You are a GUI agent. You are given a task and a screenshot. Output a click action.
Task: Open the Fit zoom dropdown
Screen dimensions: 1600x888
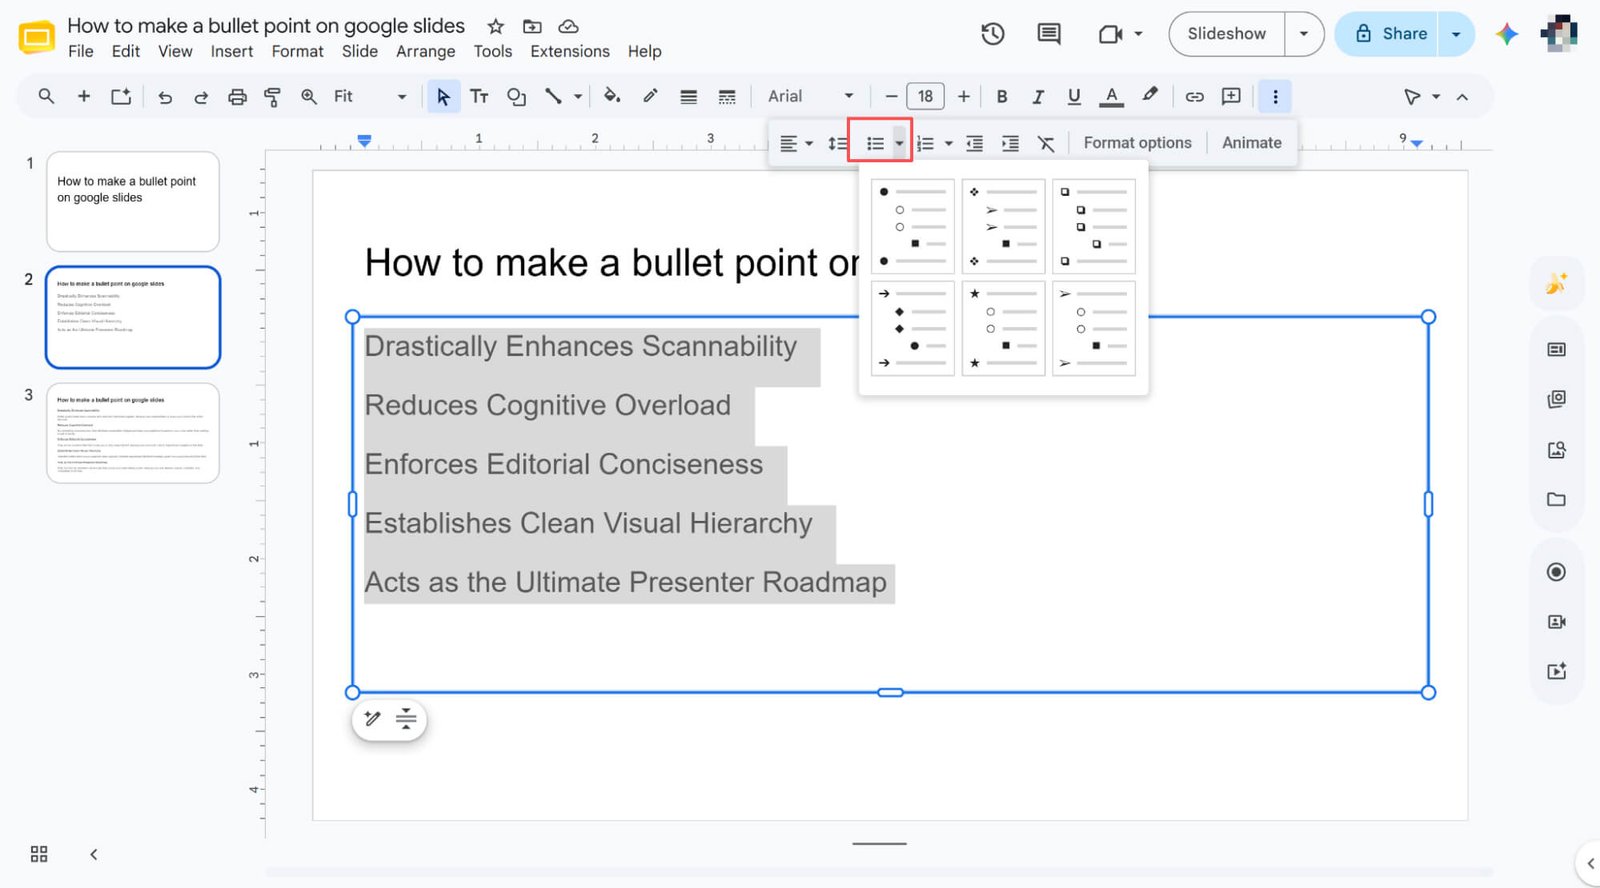point(370,97)
